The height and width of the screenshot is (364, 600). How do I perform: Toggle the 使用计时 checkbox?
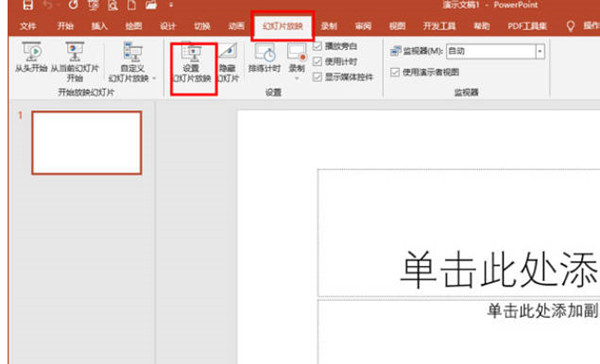(x=317, y=62)
